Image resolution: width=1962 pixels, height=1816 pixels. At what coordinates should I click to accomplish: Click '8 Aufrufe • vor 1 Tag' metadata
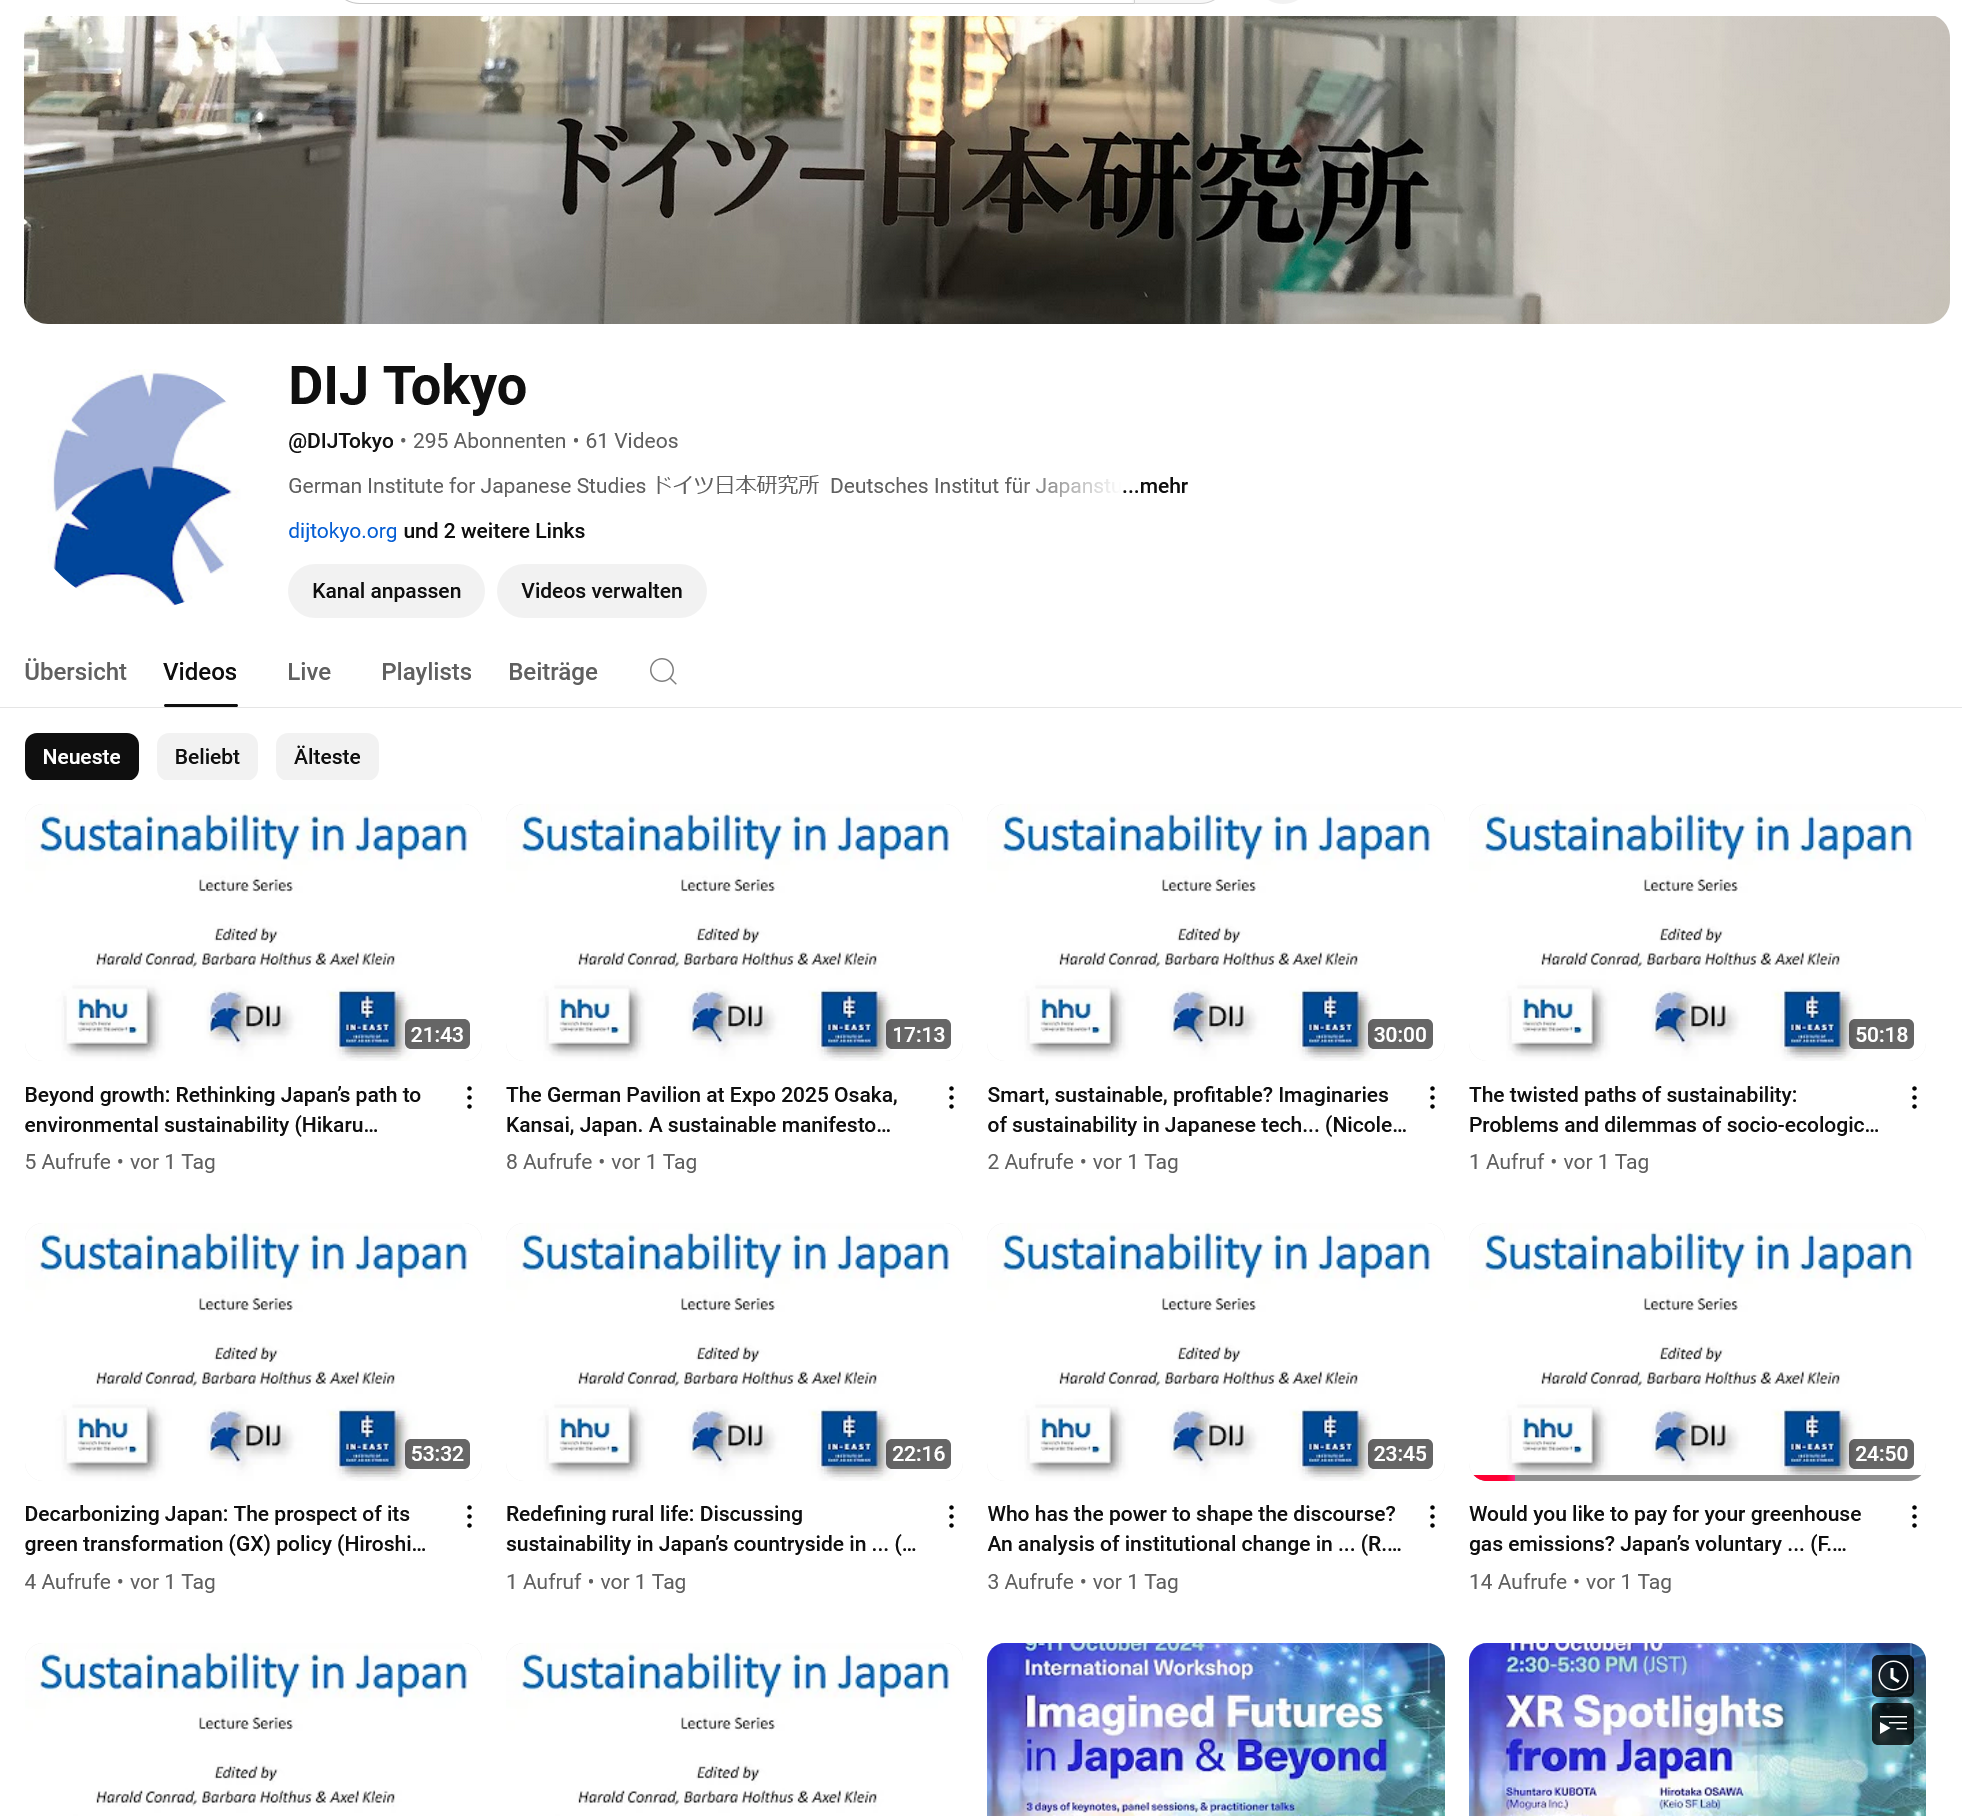coord(601,1162)
